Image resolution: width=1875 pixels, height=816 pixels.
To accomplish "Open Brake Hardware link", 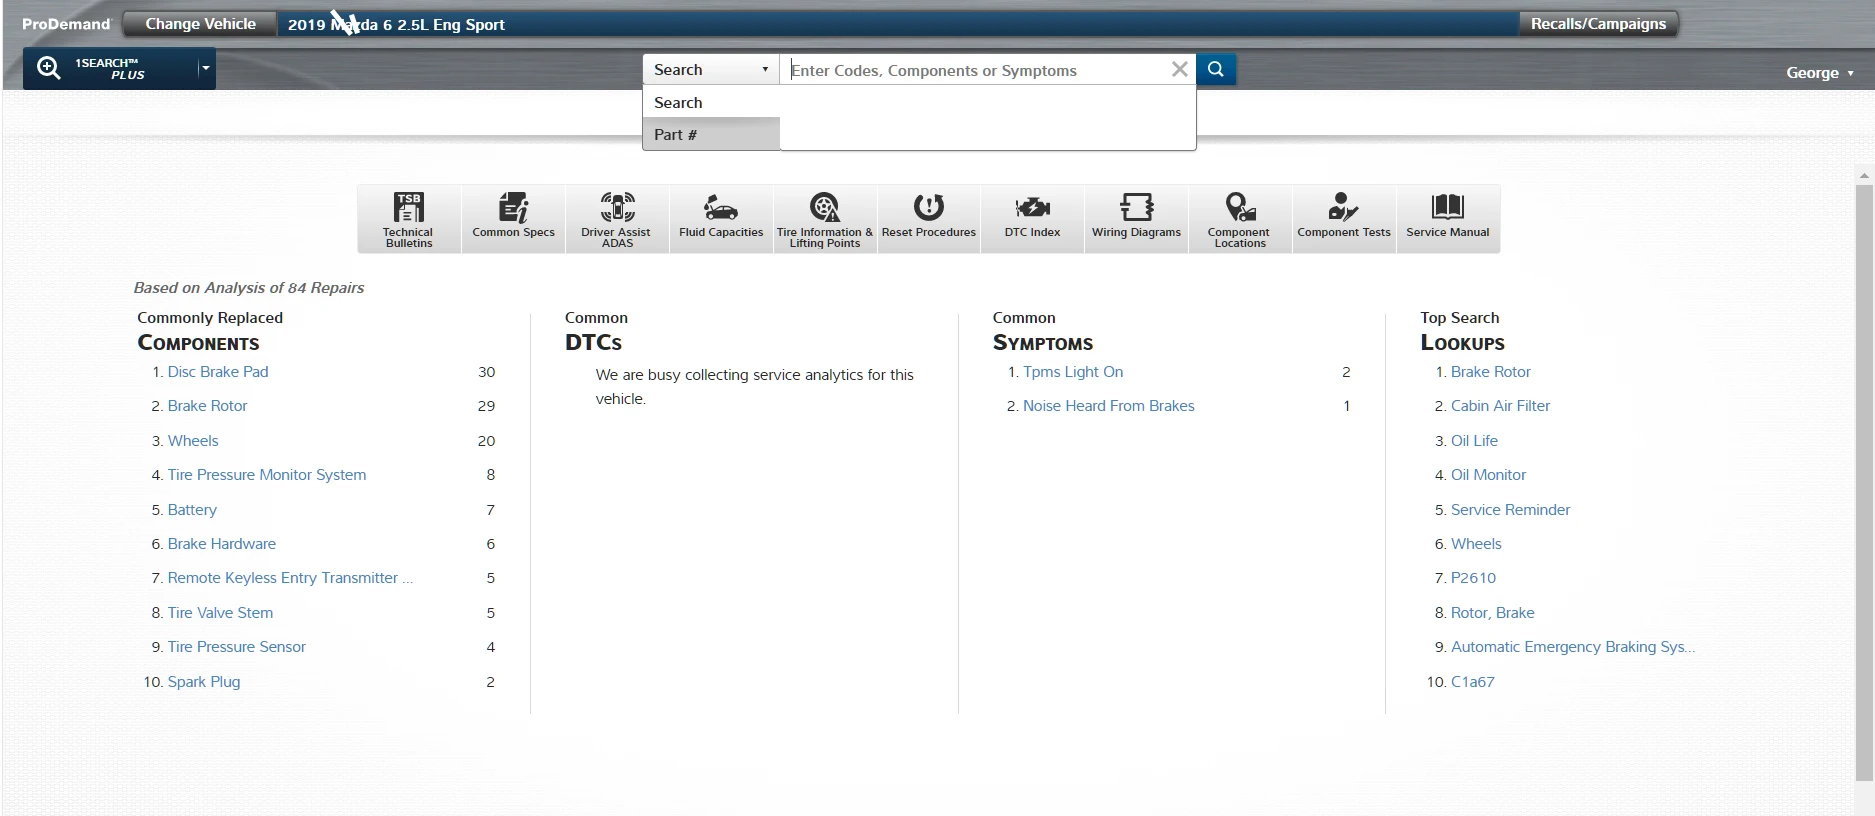I will click(x=222, y=544).
